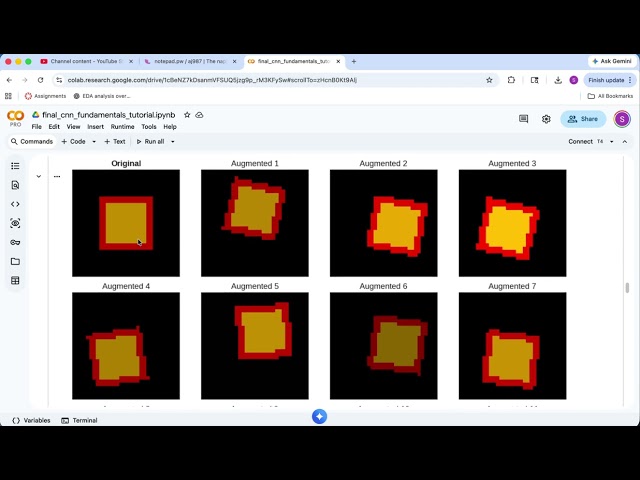Click the Chrome profile S icon
Screen dimensions: 640x480
click(573, 80)
